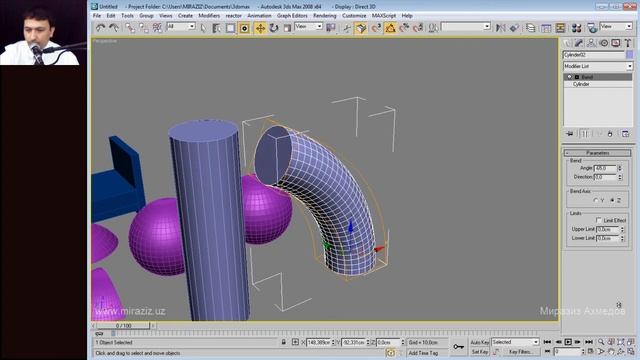Open the Named Selection Sets dropdown
This screenshot has width=640, height=360.
[x=466, y=27]
